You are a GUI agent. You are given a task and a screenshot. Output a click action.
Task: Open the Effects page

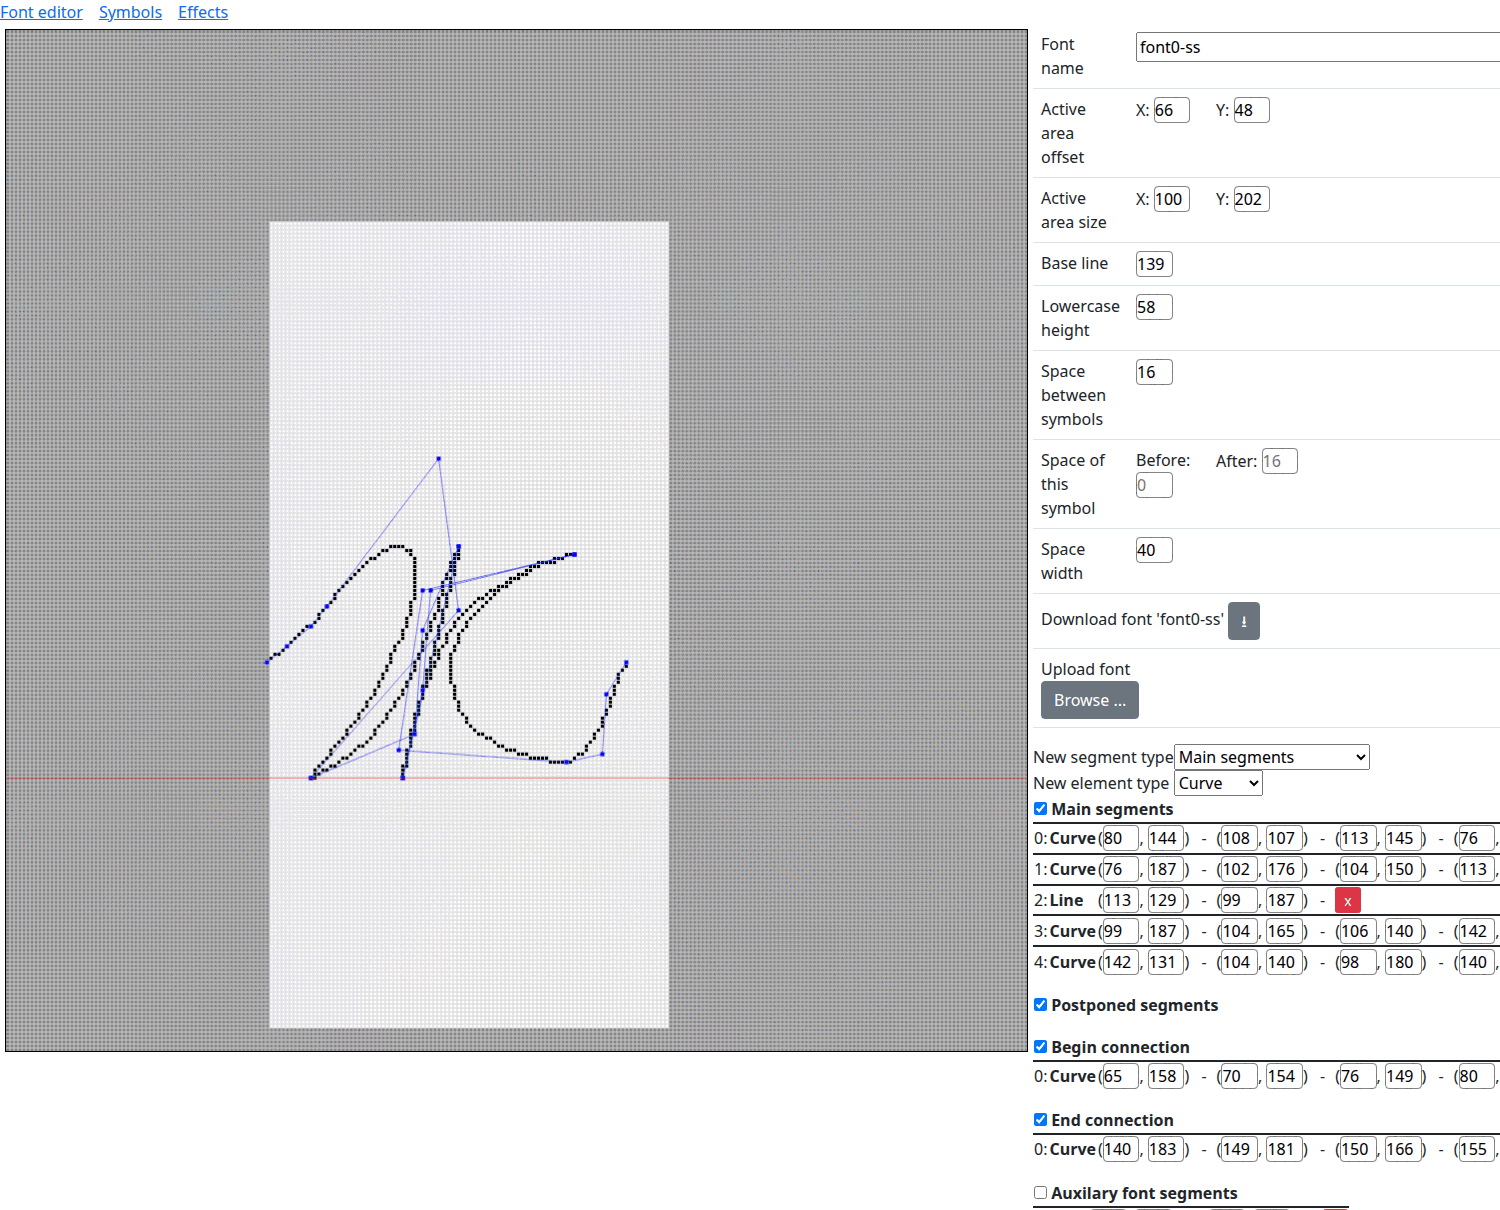coord(203,12)
